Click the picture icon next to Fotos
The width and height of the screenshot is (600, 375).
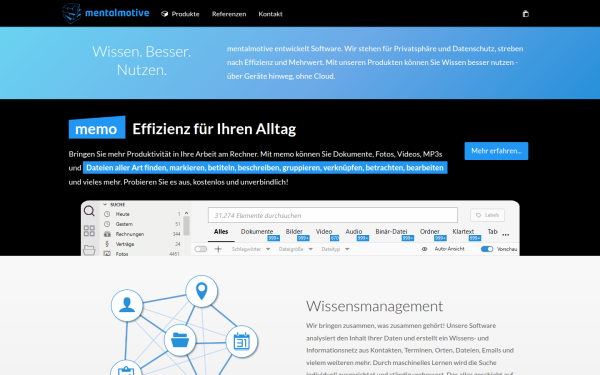(107, 254)
